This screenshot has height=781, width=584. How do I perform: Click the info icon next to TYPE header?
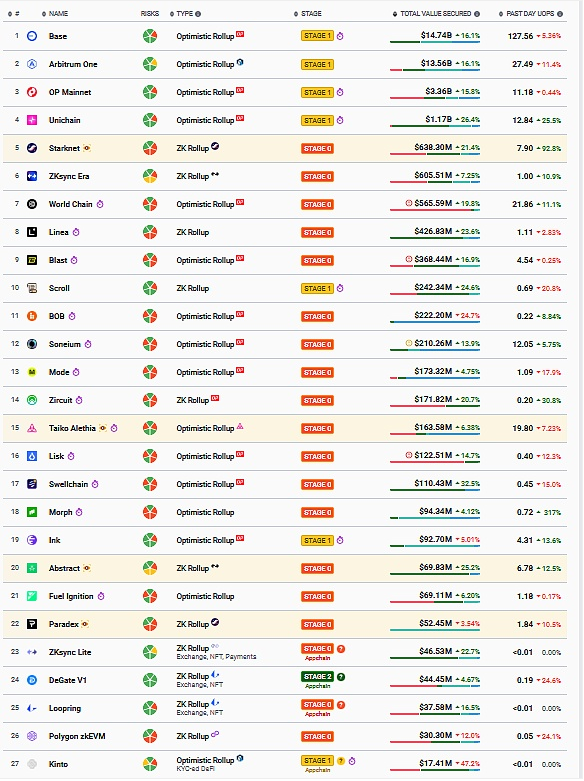pos(198,14)
